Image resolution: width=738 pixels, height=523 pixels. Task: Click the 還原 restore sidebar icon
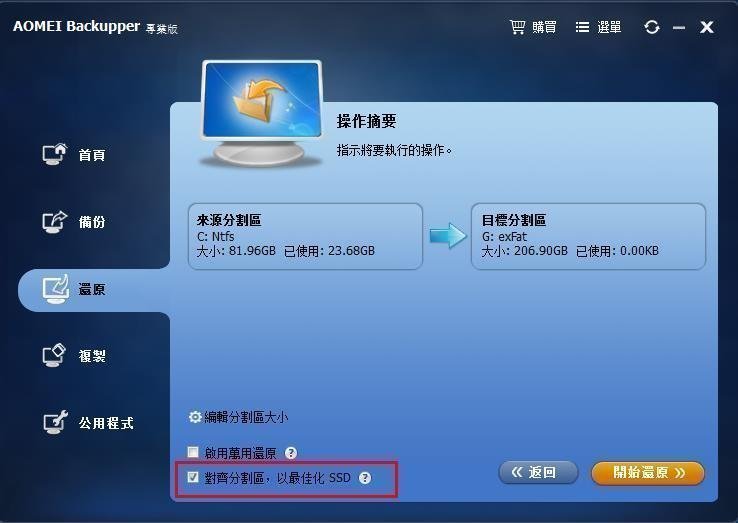click(x=56, y=289)
